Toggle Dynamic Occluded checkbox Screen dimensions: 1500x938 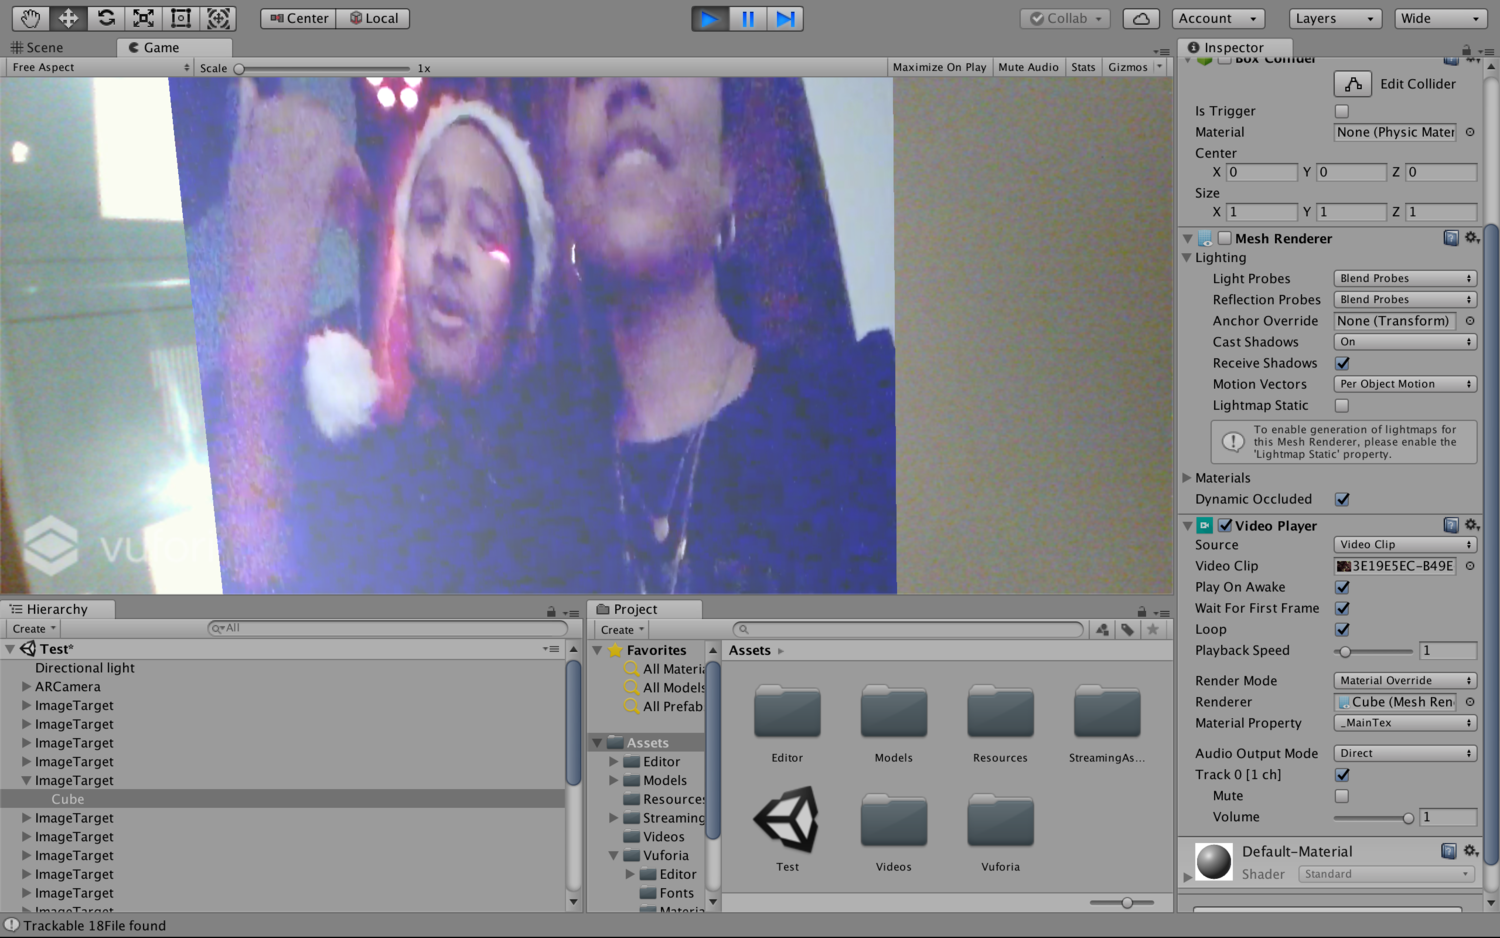pos(1342,499)
